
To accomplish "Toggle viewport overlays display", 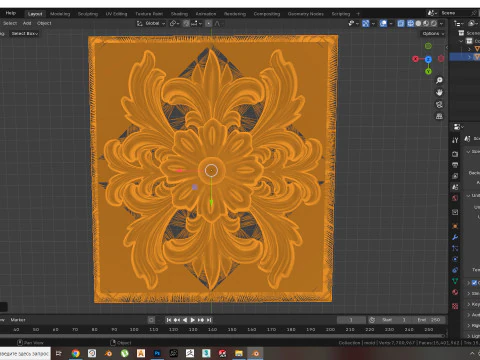I will [383, 23].
